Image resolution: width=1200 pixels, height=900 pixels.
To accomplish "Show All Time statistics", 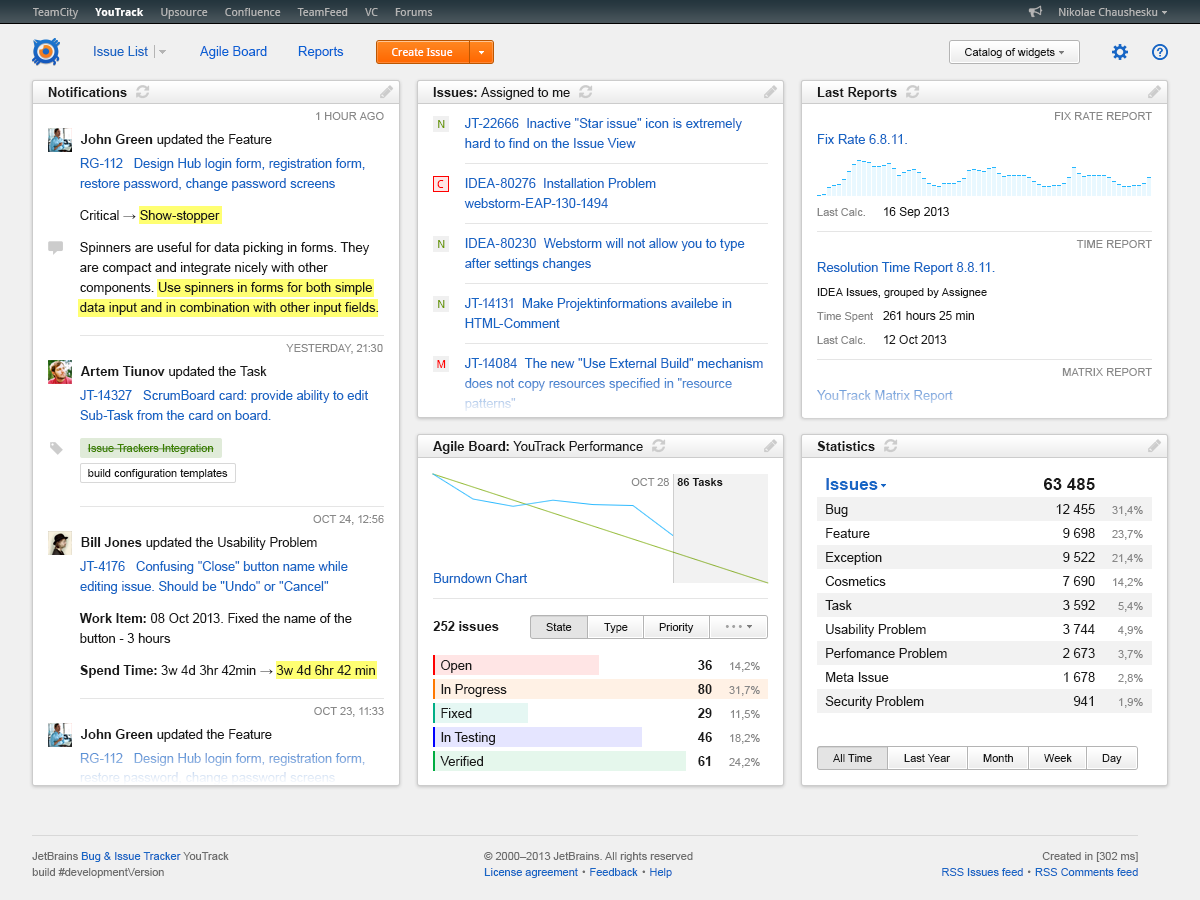I will pos(853,758).
